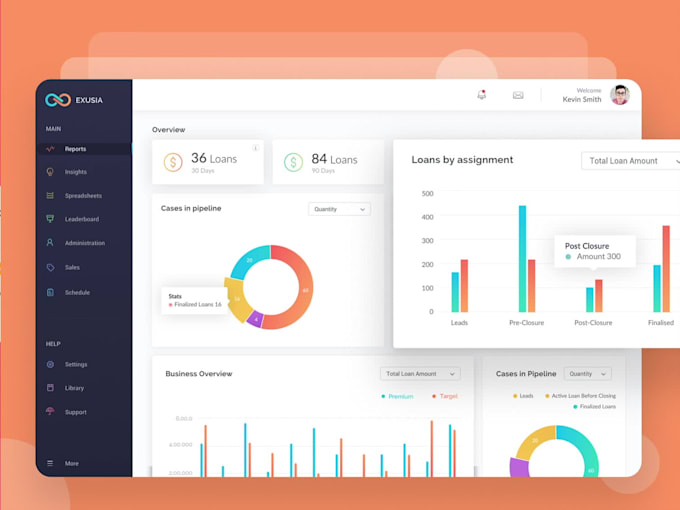The height and width of the screenshot is (510, 680).
Task: Toggle the Target legend series
Action: [x=445, y=396]
